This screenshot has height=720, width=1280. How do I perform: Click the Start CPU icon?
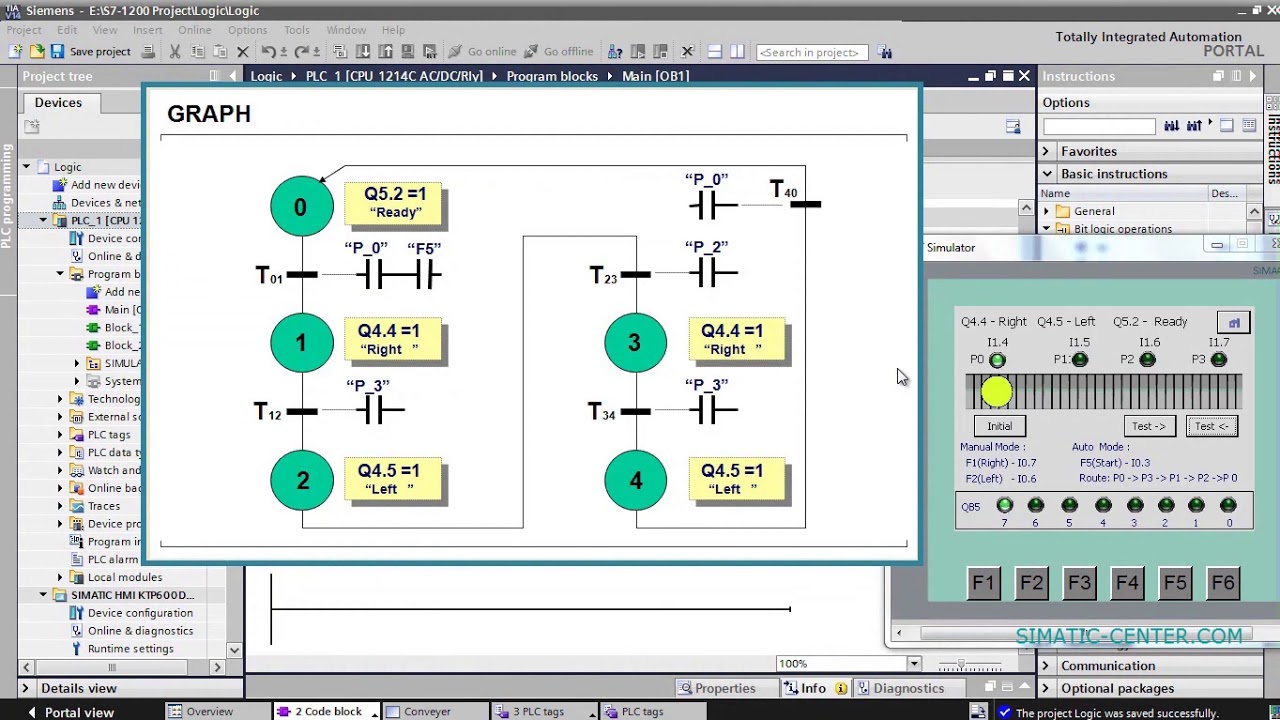pyautogui.click(x=639, y=51)
